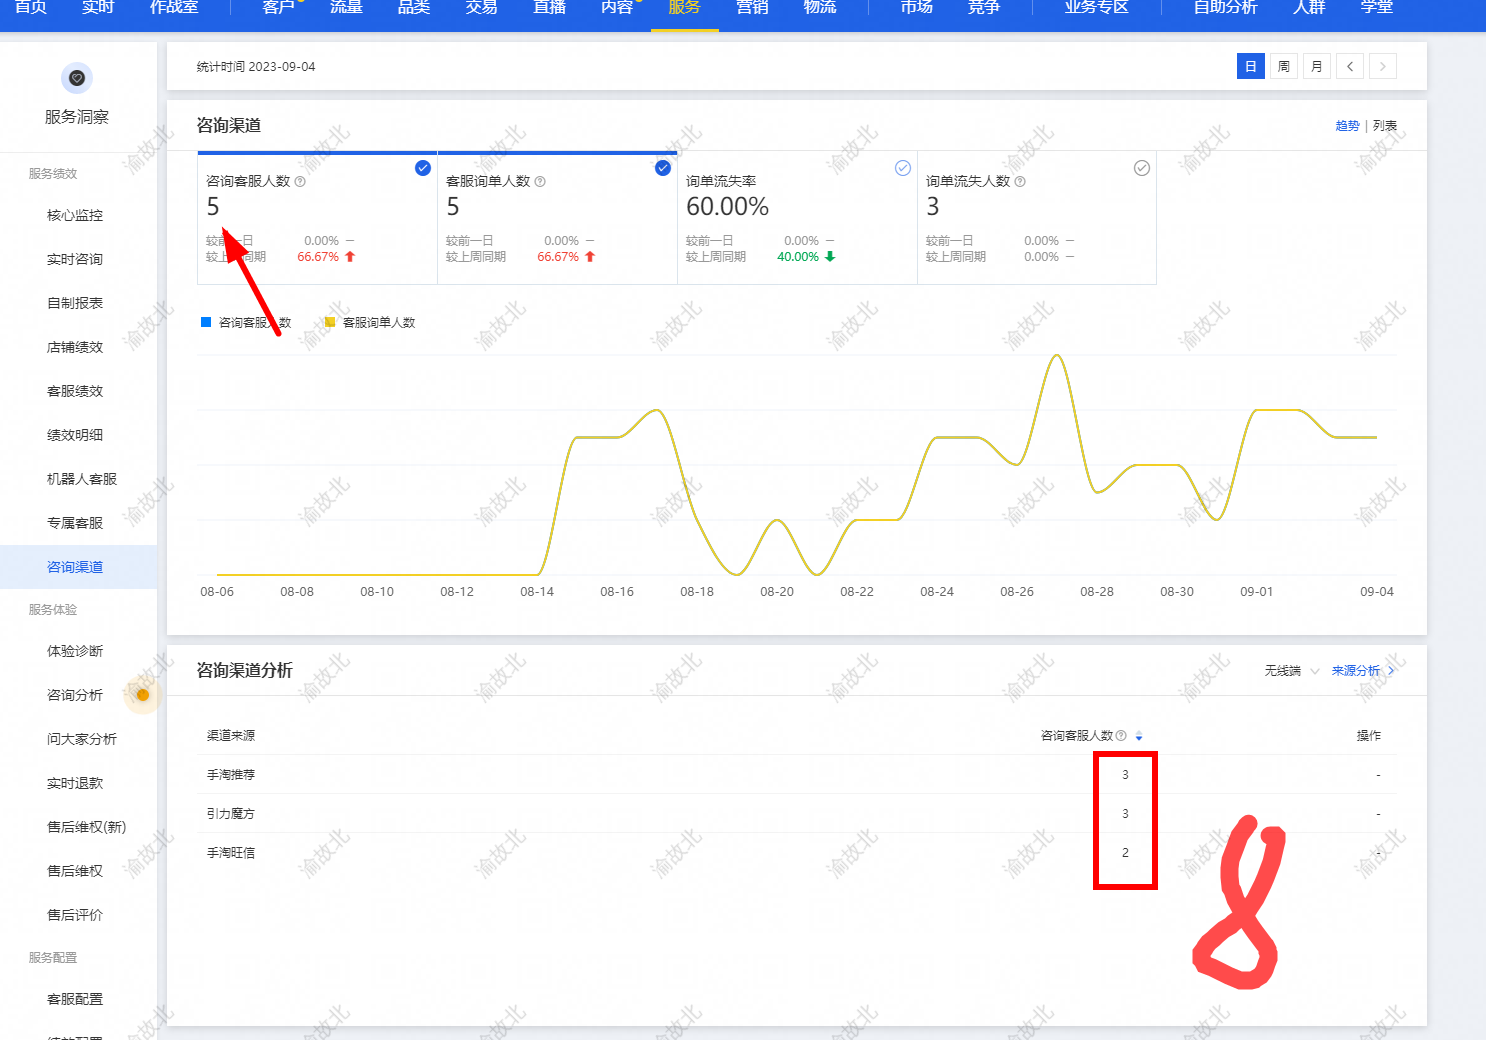
Task: Select the 趋势 view link
Action: tap(1347, 126)
